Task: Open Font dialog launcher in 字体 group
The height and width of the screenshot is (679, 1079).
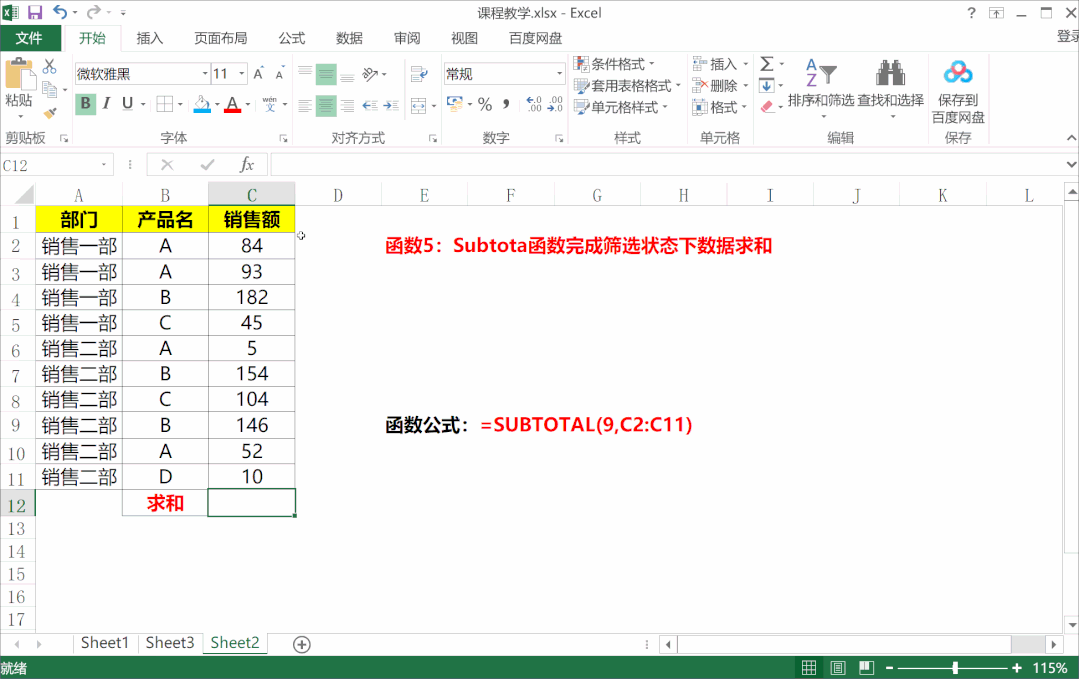Action: [283, 139]
